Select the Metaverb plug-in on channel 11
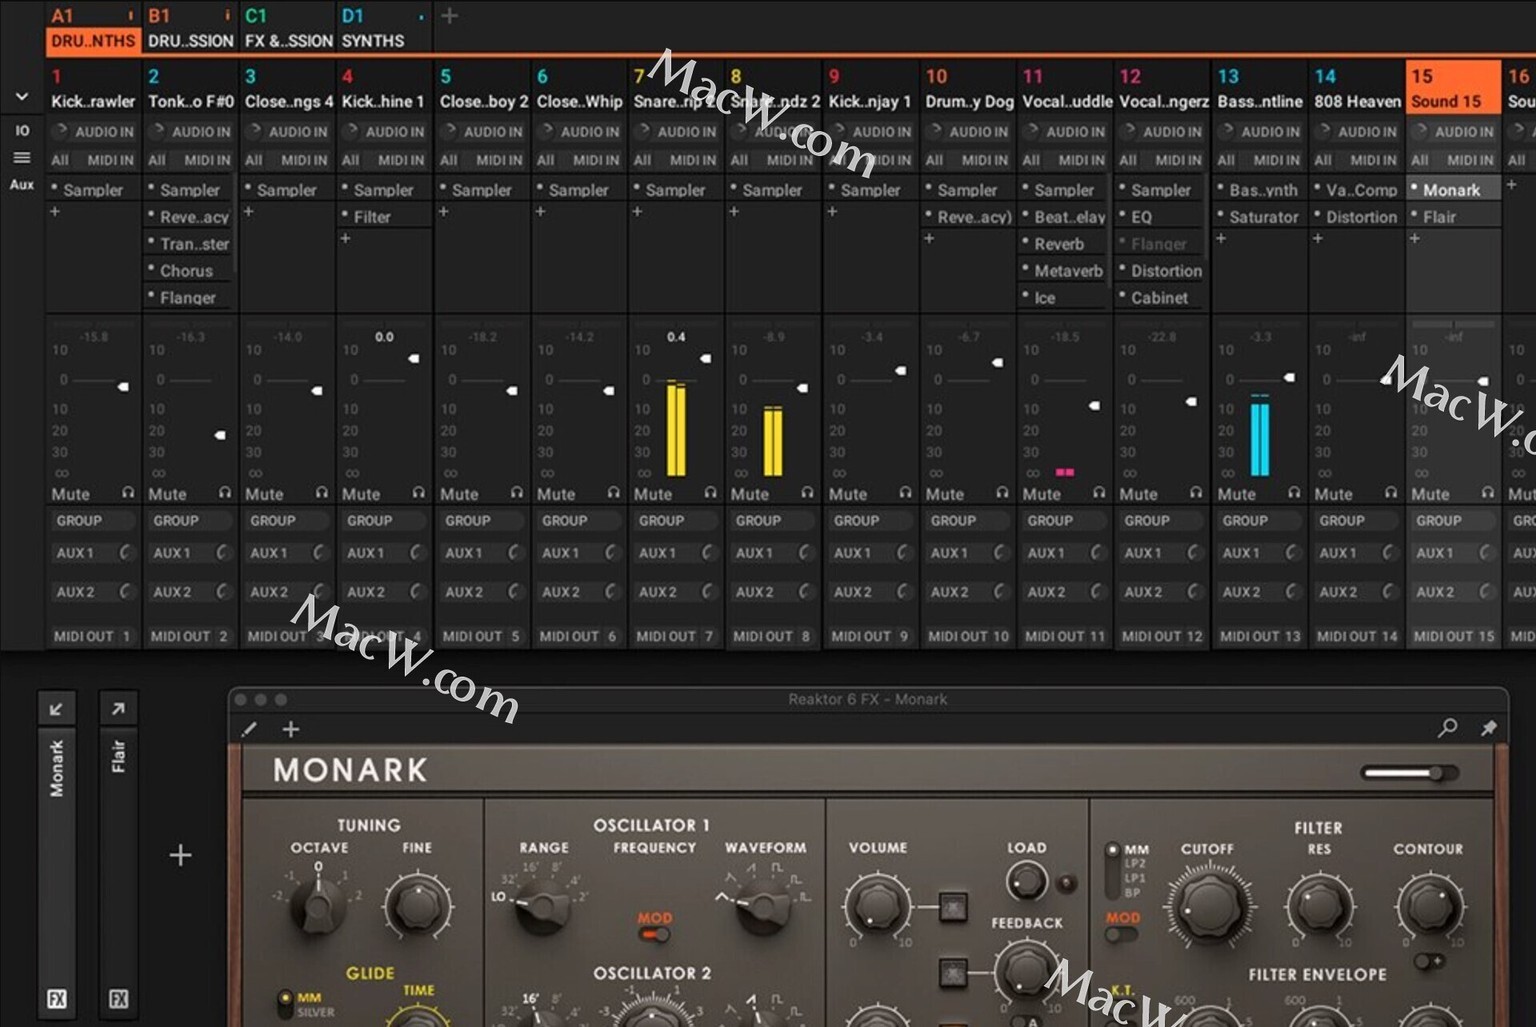 [1064, 270]
